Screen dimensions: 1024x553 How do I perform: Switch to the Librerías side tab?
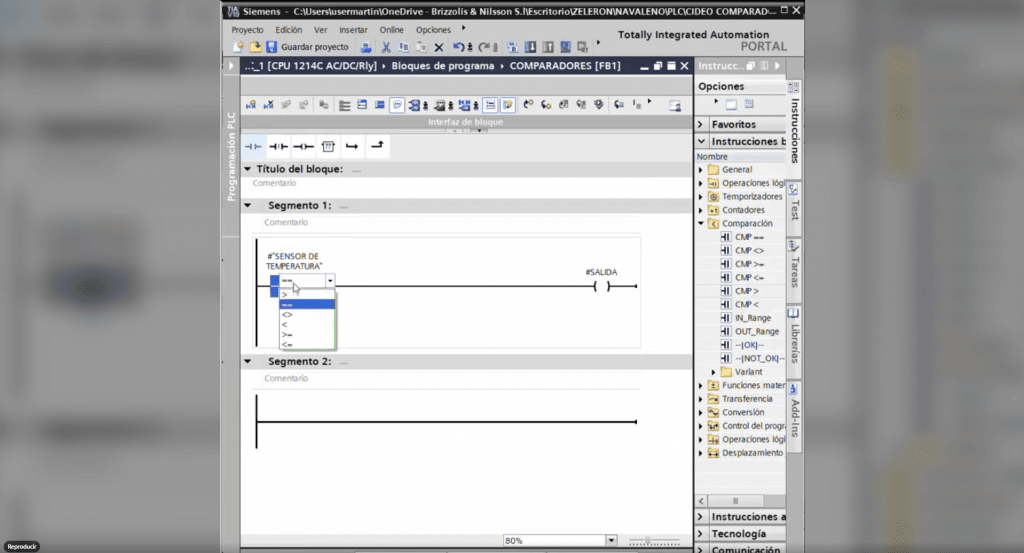pos(794,337)
